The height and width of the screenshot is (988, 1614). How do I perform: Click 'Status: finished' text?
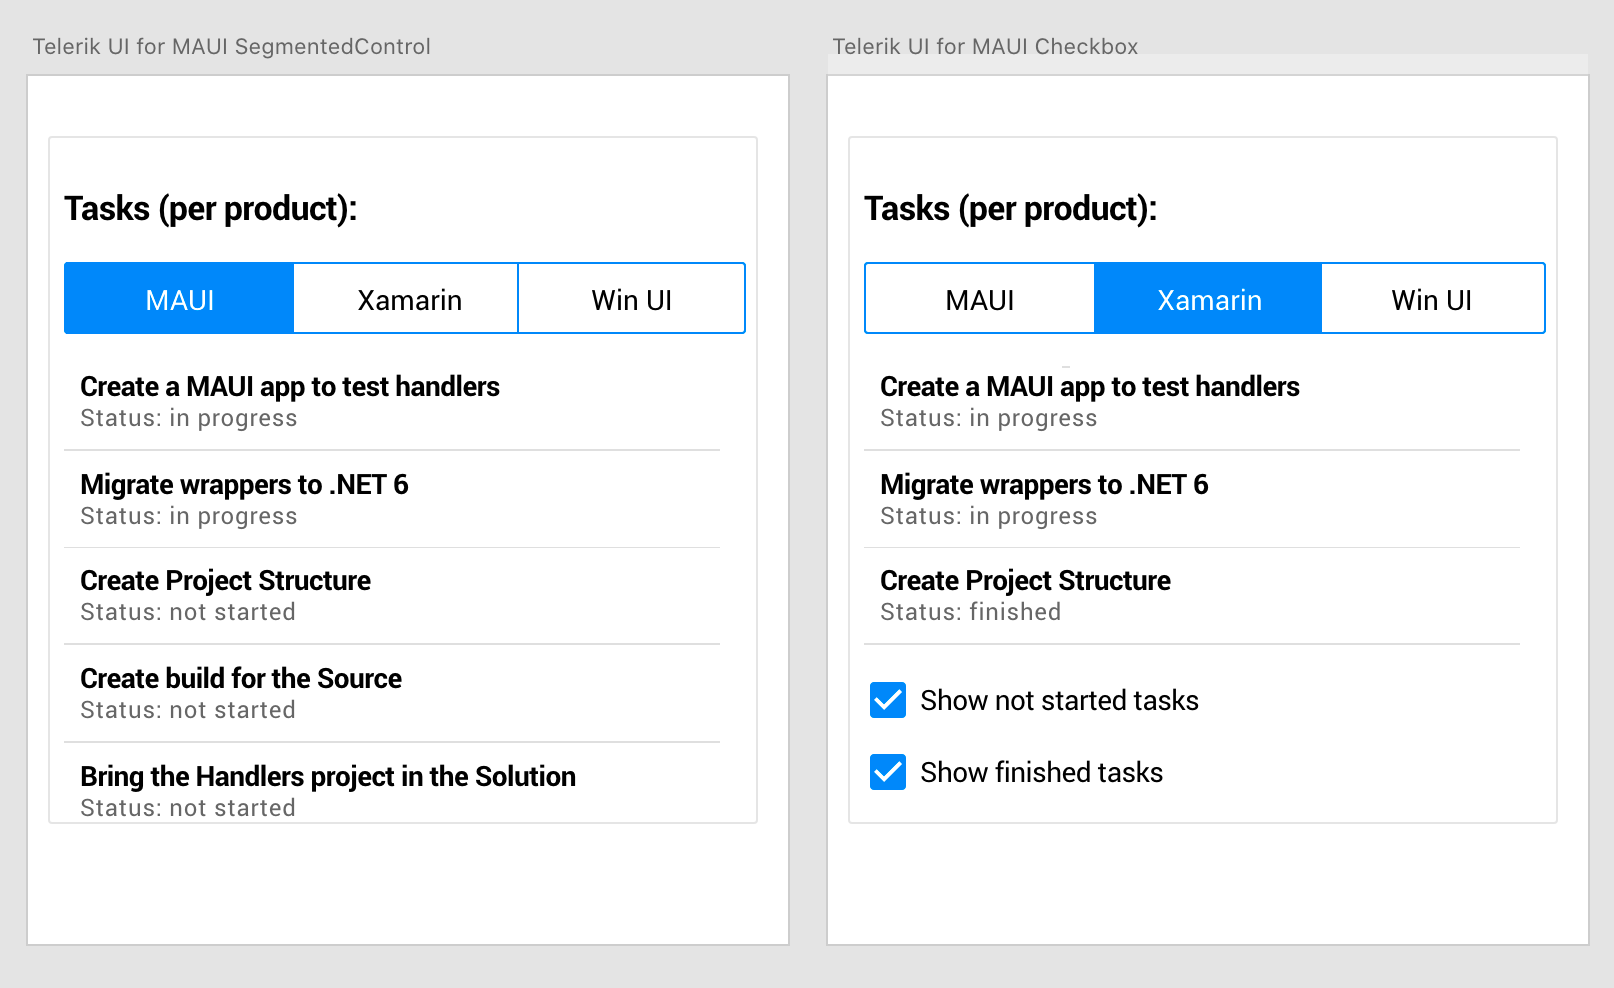970,612
